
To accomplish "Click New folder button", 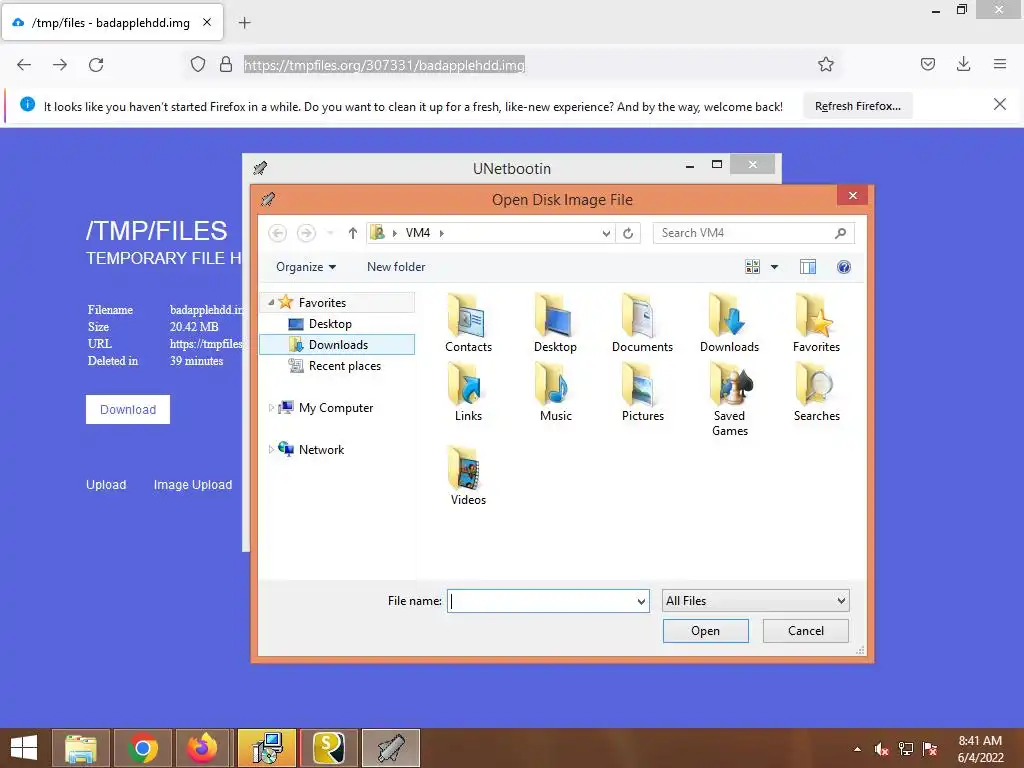I will point(396,266).
